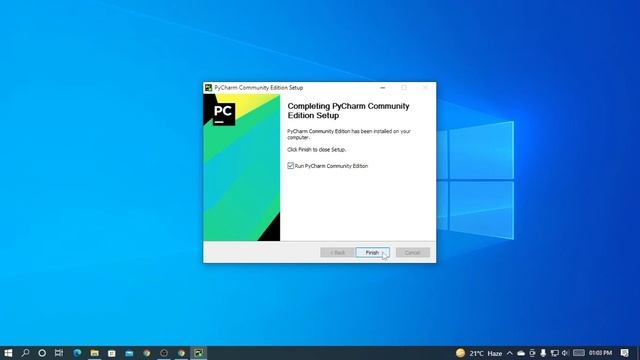Viewport: 640px width, 360px height.
Task: Click the greyed-out Back button
Action: coord(337,253)
